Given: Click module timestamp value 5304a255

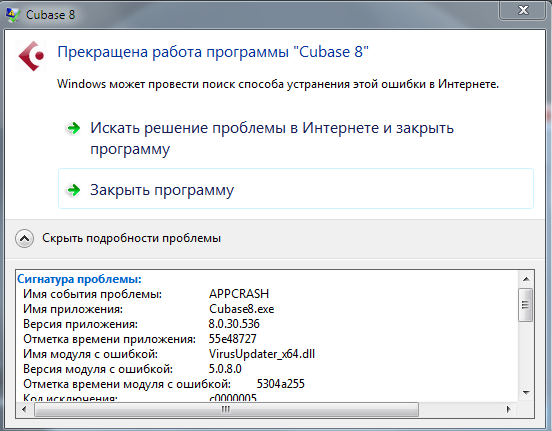Looking at the screenshot, I should pos(281,384).
